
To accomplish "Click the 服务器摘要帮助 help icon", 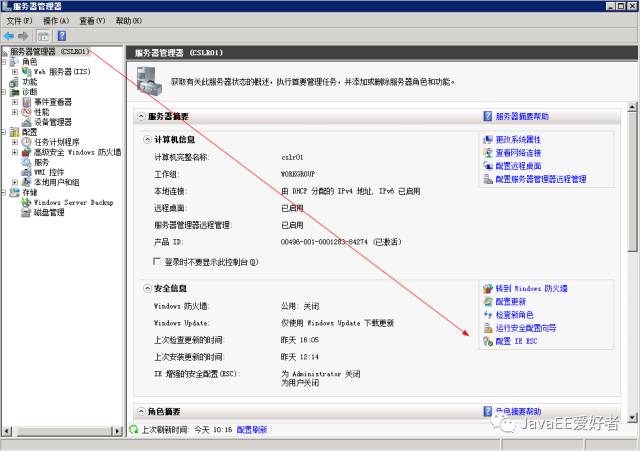I will (487, 116).
